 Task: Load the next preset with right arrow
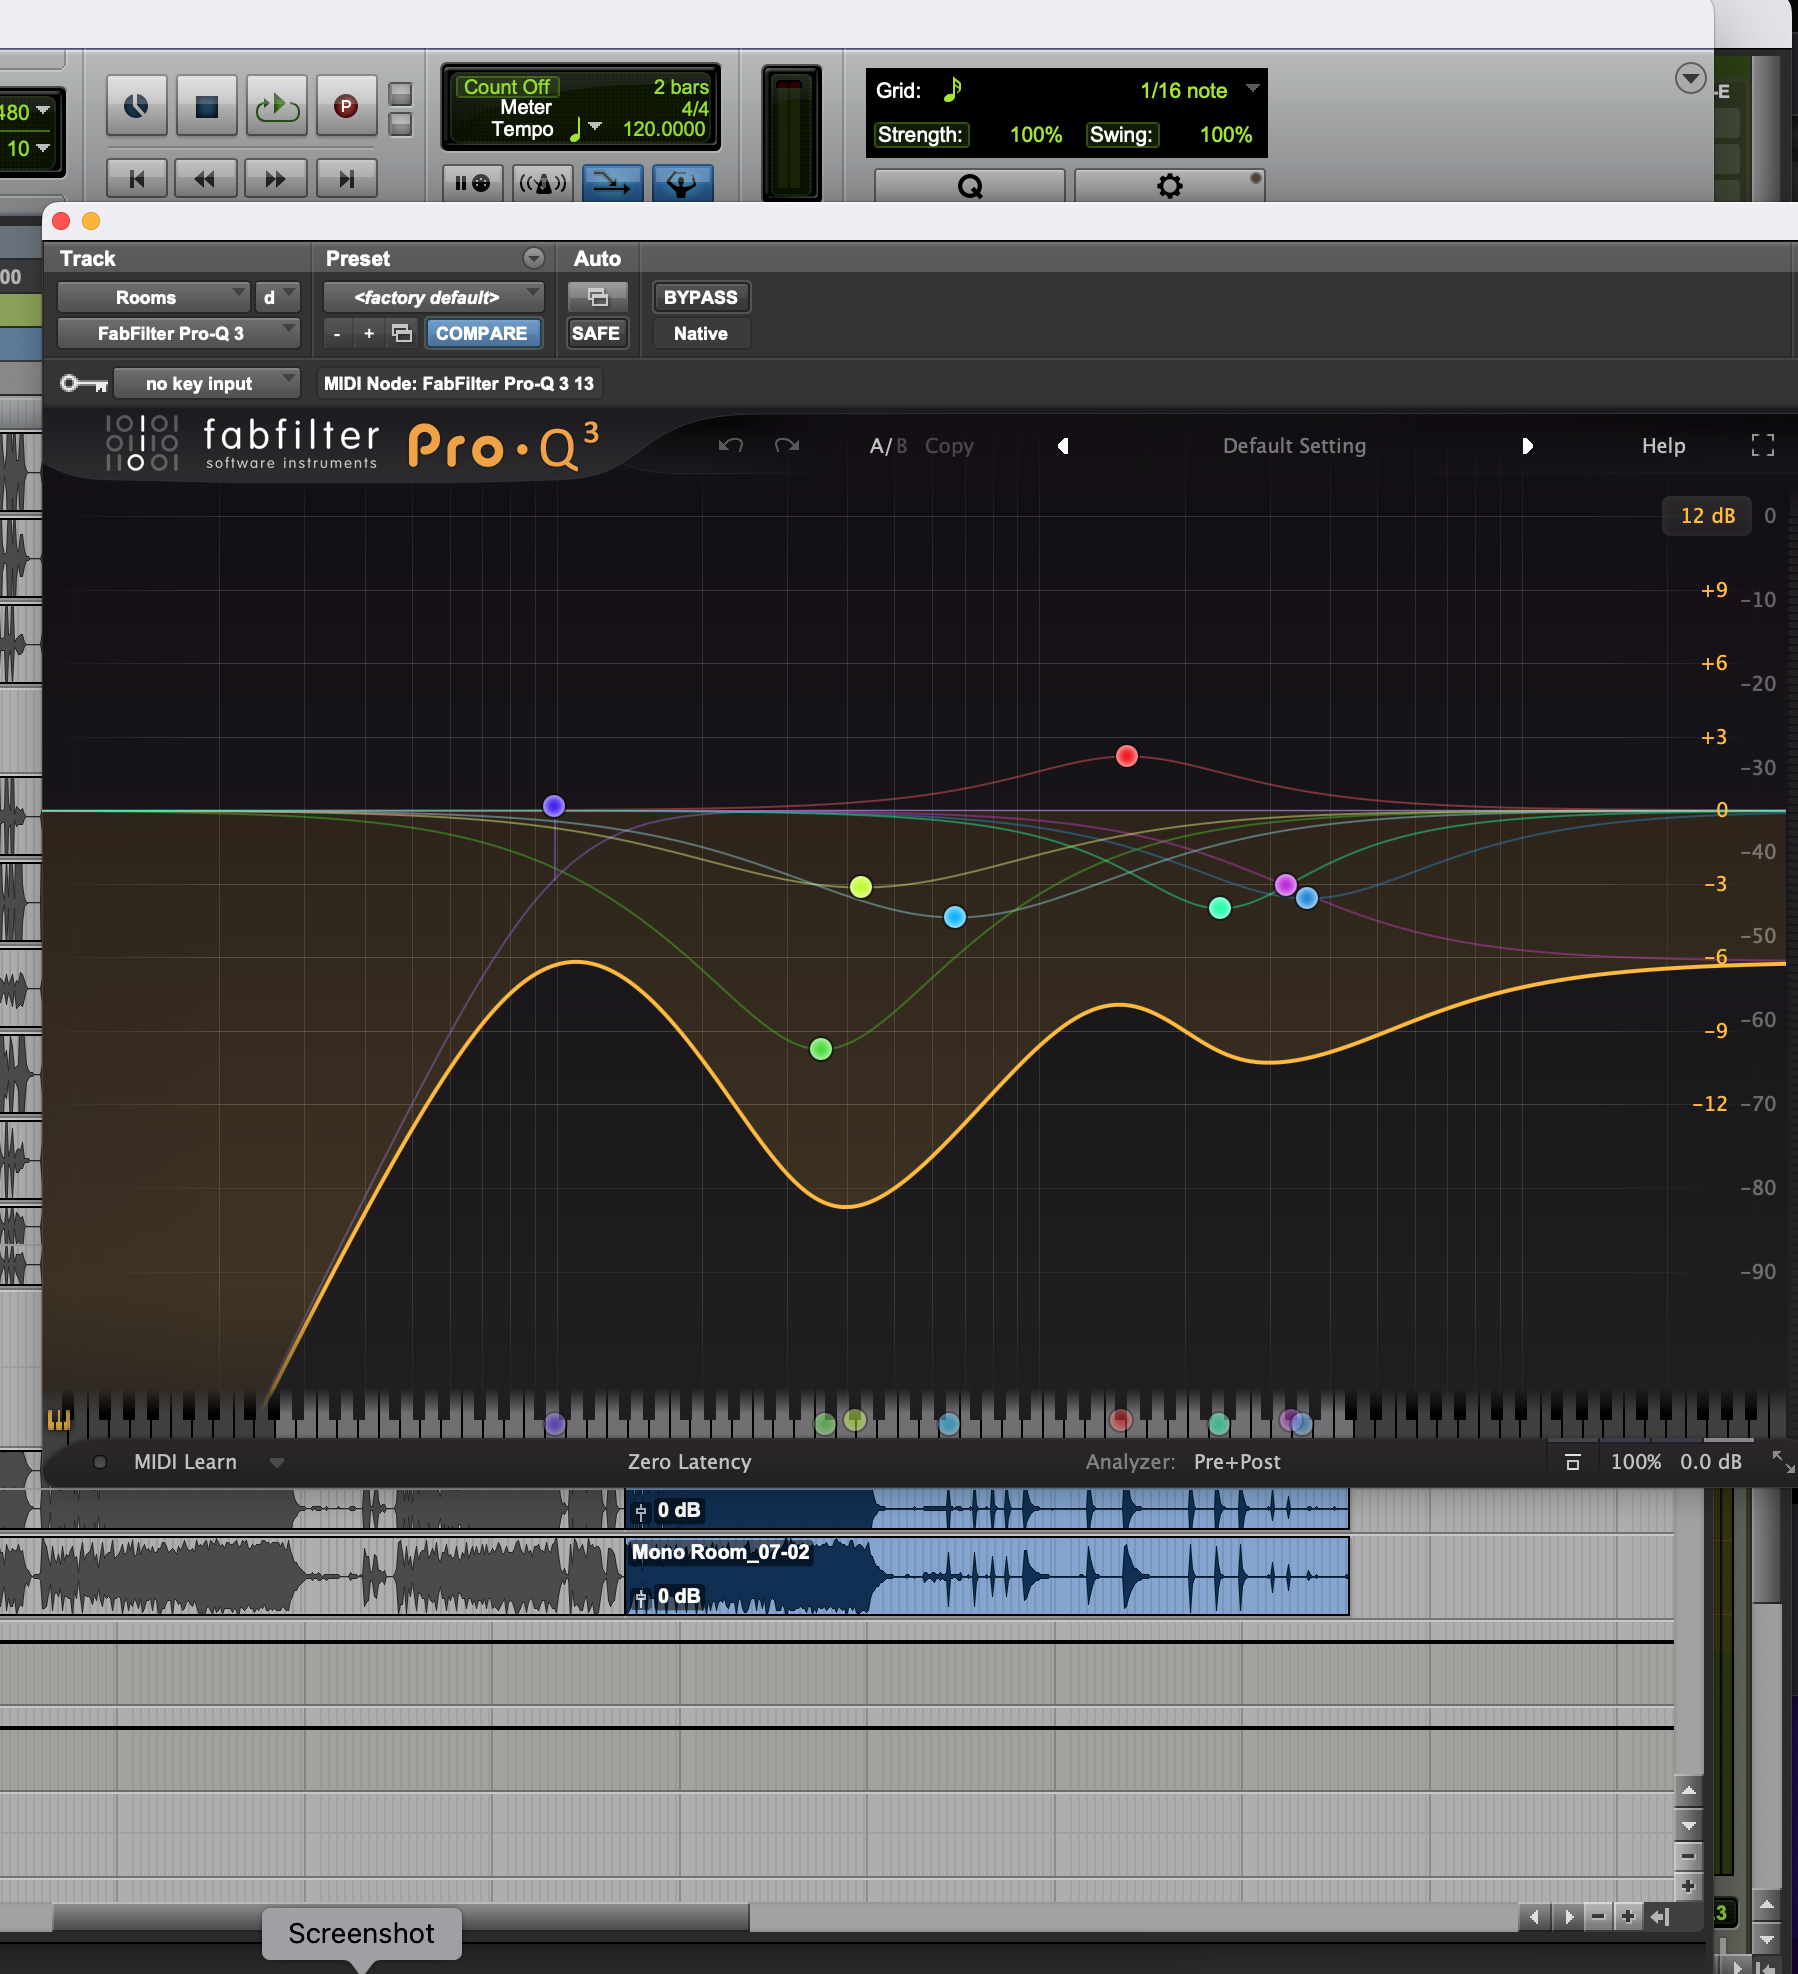tap(1527, 446)
